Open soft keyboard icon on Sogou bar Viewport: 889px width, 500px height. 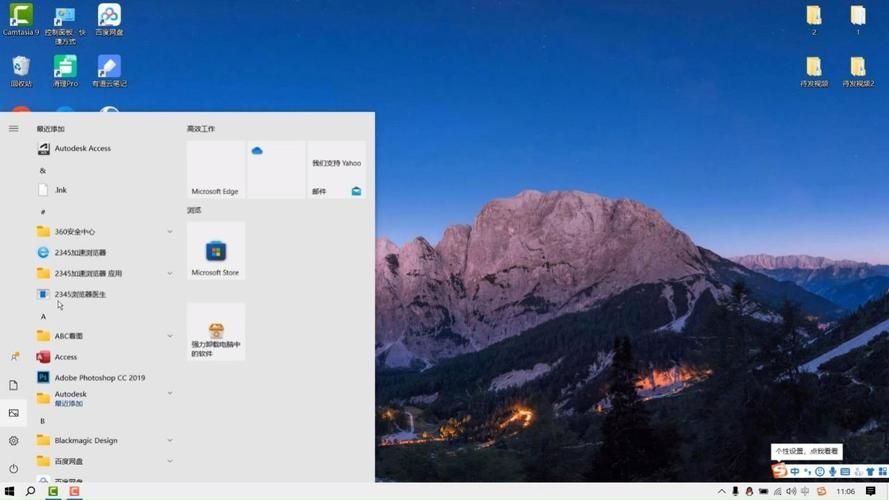(x=845, y=471)
